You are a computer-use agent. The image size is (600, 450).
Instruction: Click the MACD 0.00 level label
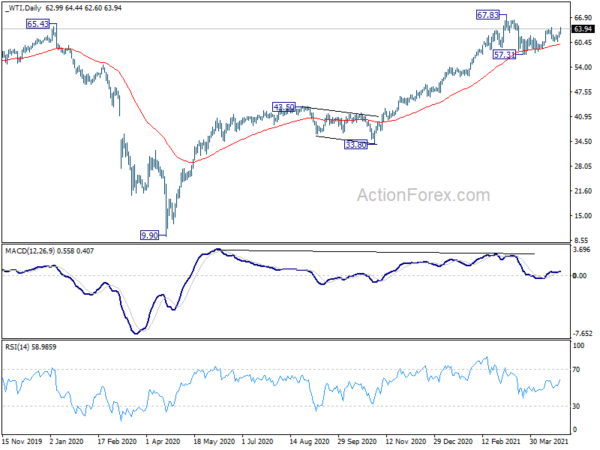coord(580,276)
